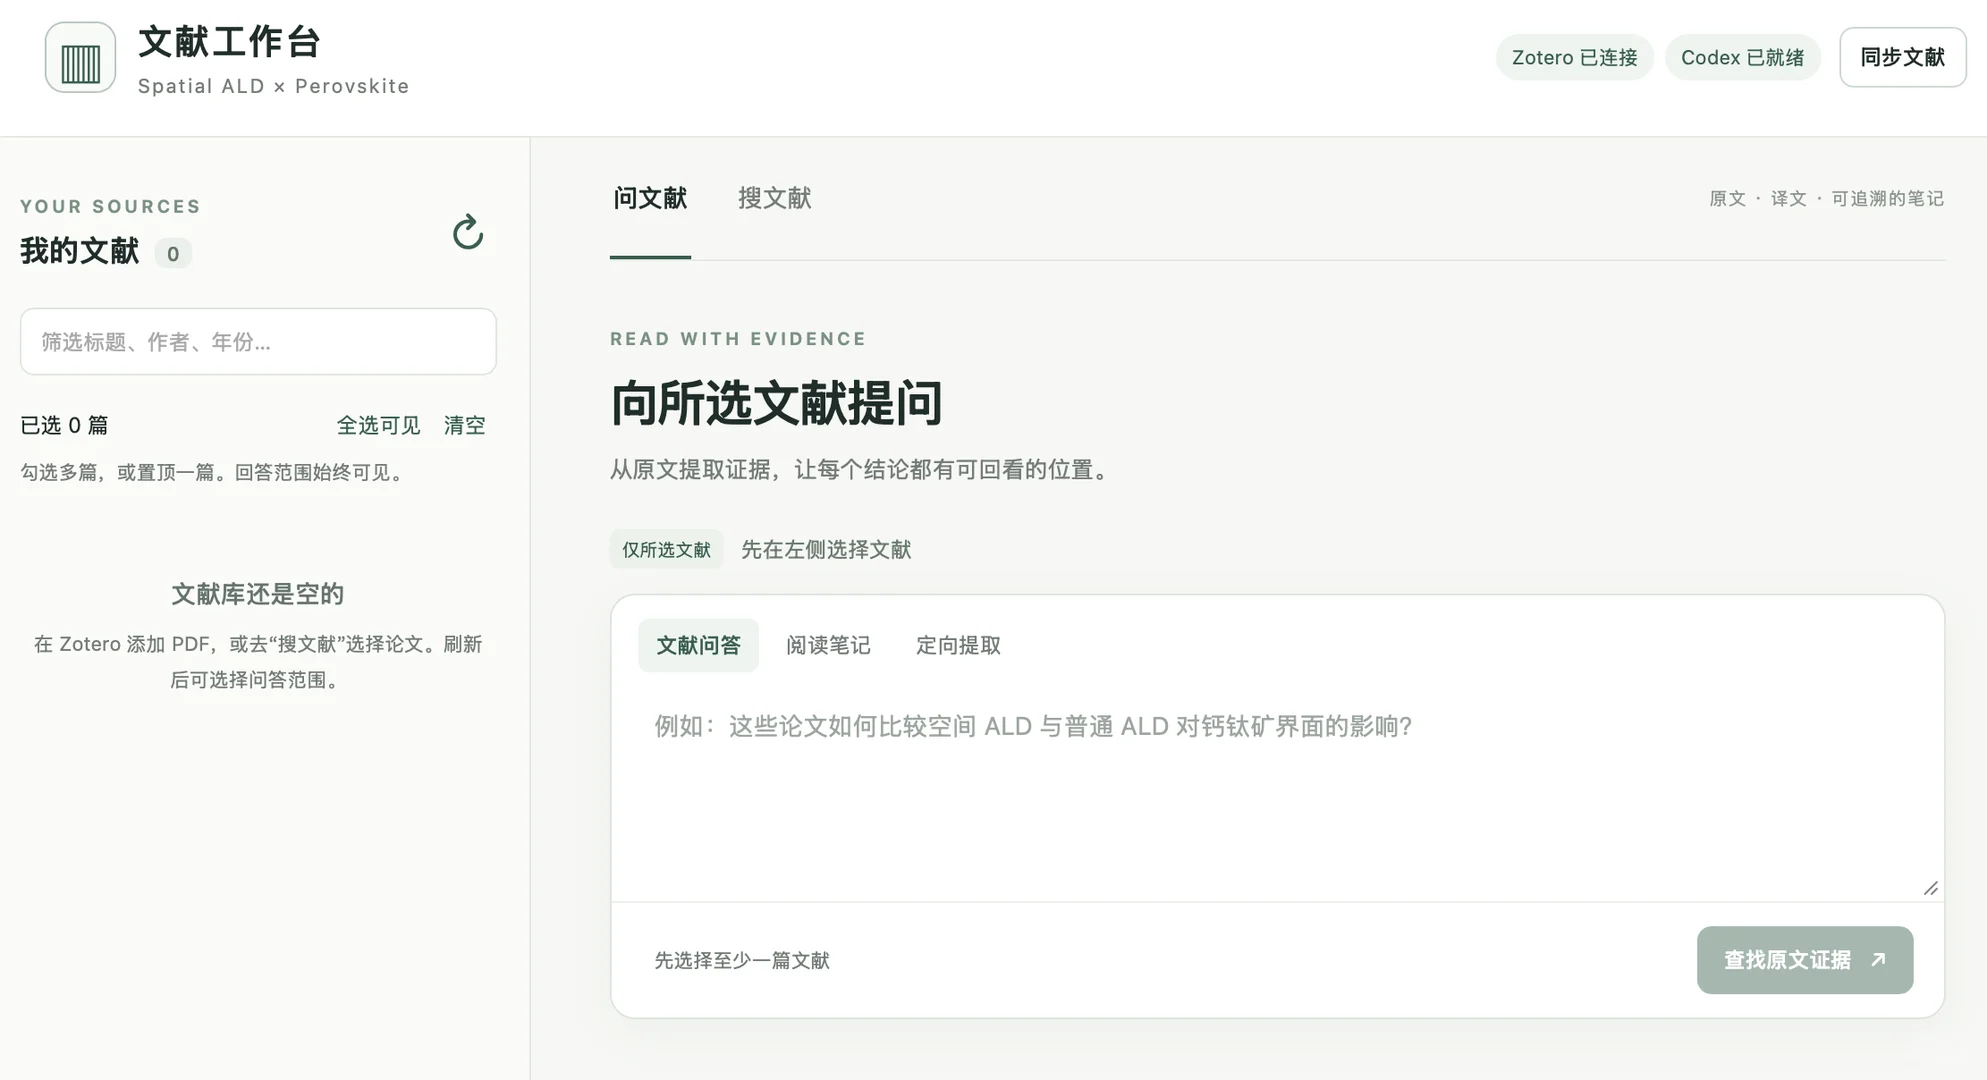Screen dimensions: 1987x1080
Task: Click the 先选择至少一篇文献 status message
Action: click(742, 960)
